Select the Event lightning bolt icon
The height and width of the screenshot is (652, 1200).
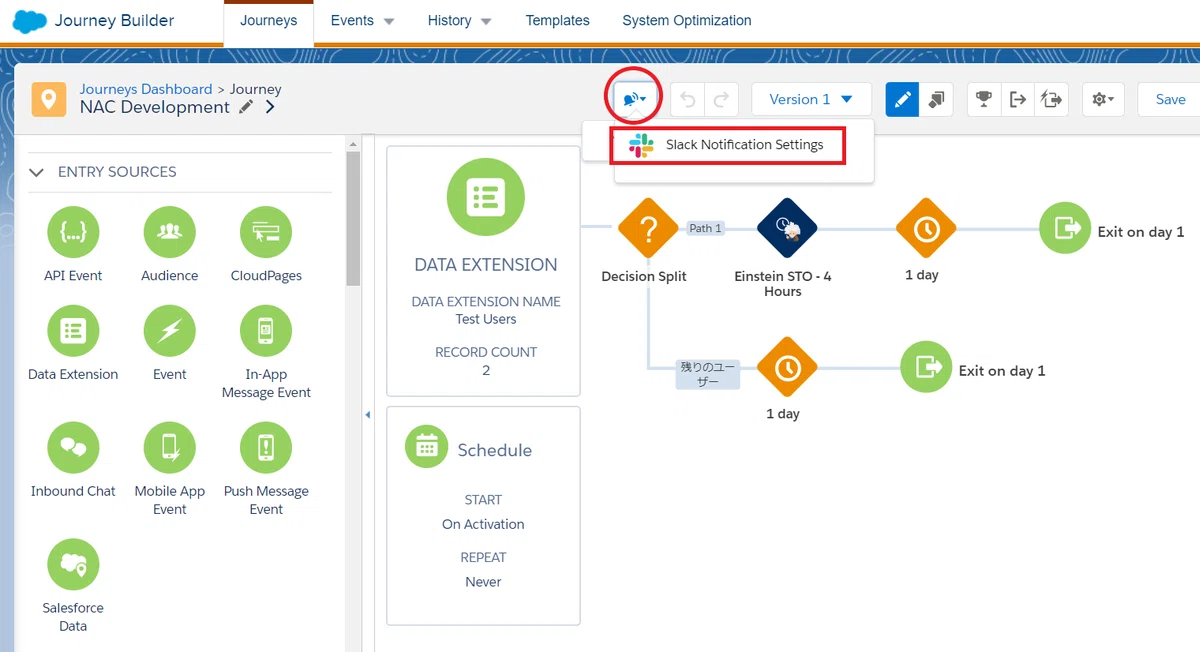pos(169,331)
